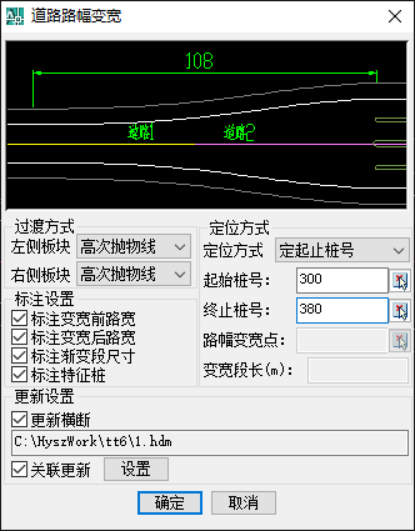Open 定位方式 dropdown showing 定起止桩号

pyautogui.click(x=342, y=250)
